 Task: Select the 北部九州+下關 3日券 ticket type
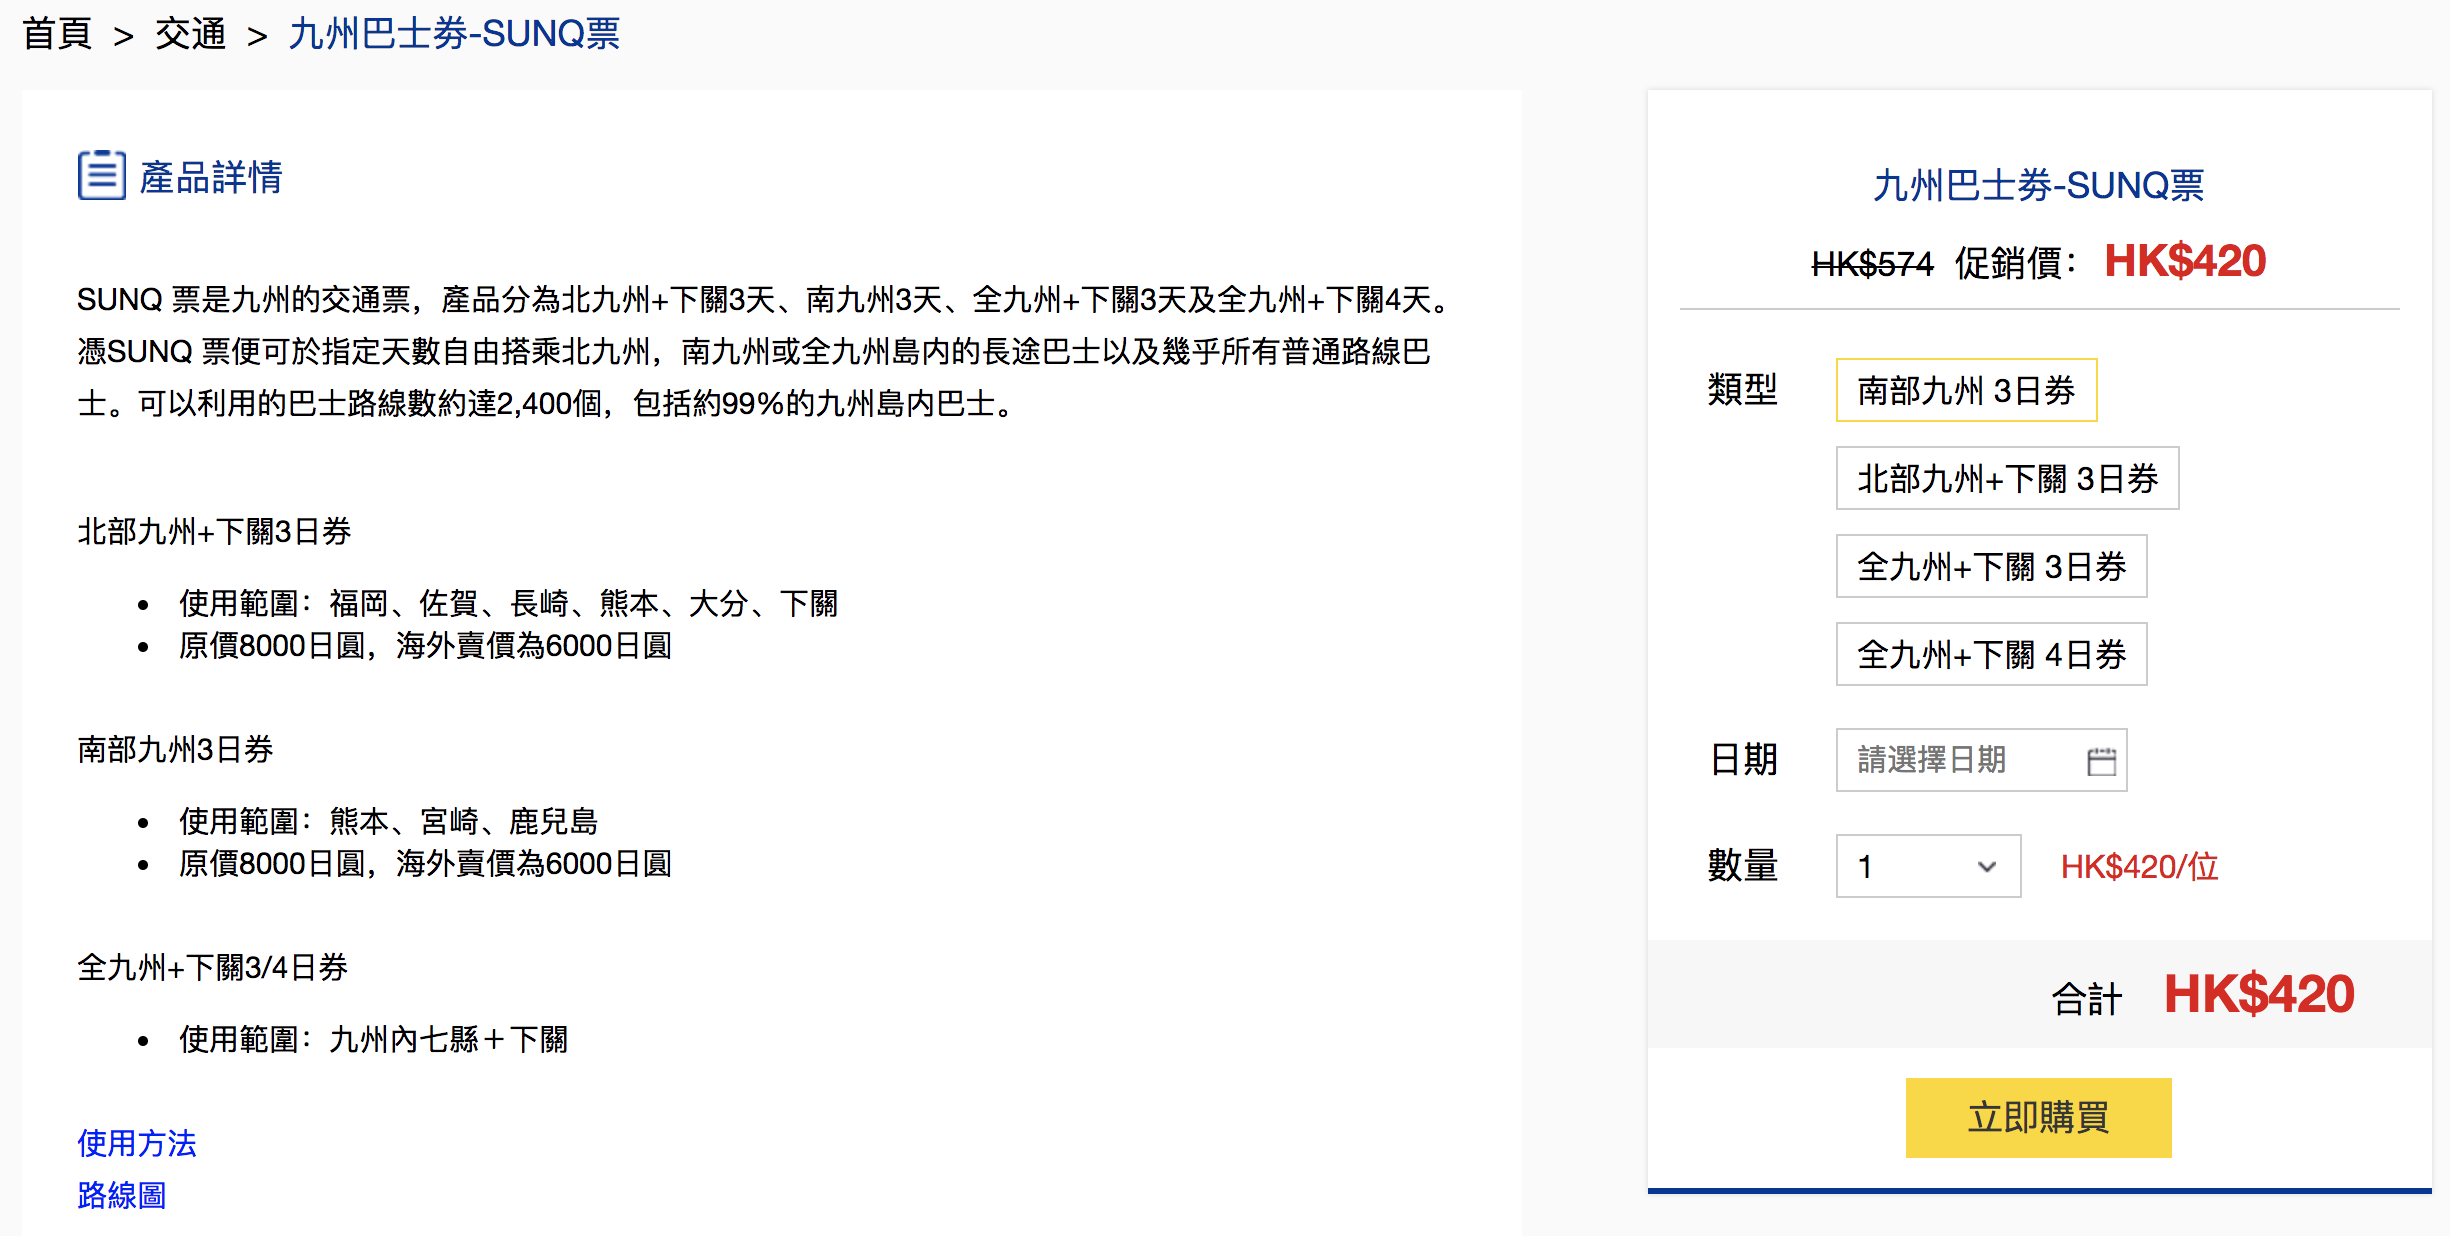coord(2007,478)
